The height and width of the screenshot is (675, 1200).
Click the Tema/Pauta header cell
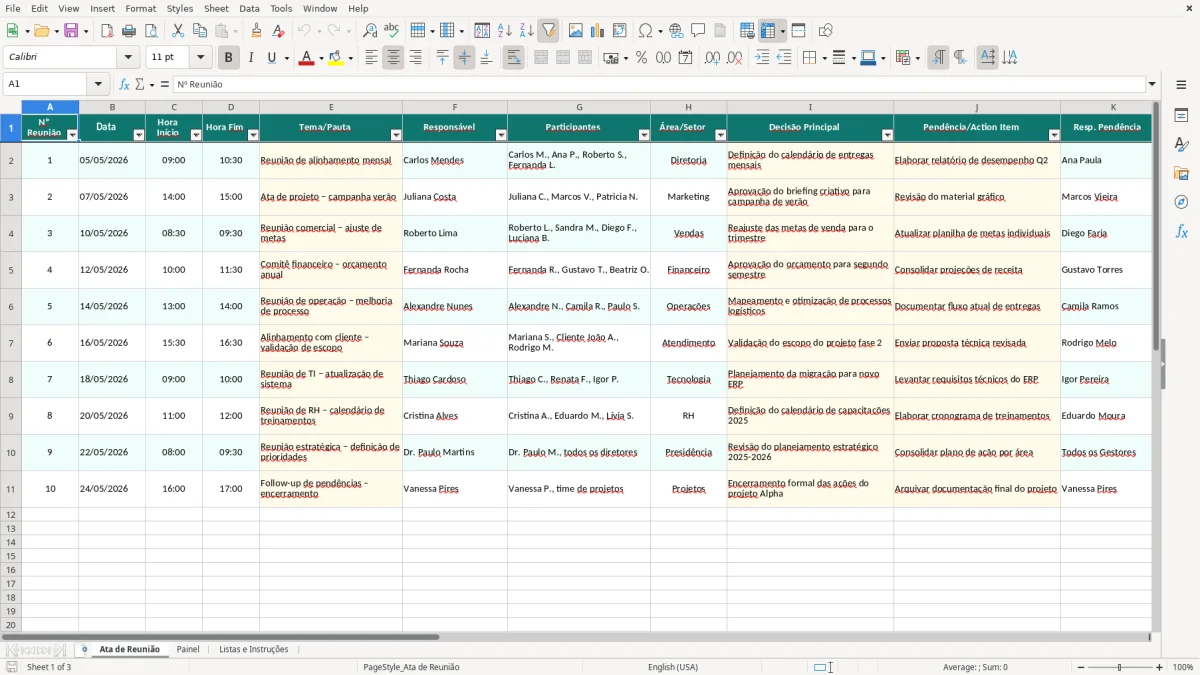331,127
